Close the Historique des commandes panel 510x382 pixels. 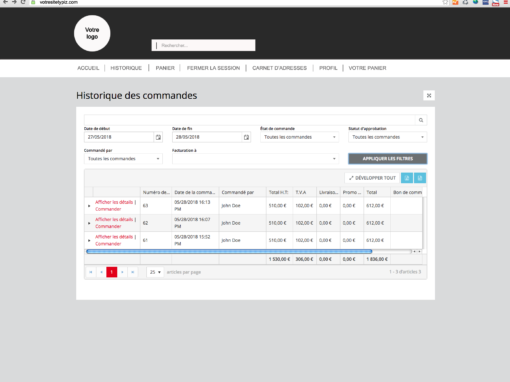pyautogui.click(x=429, y=96)
